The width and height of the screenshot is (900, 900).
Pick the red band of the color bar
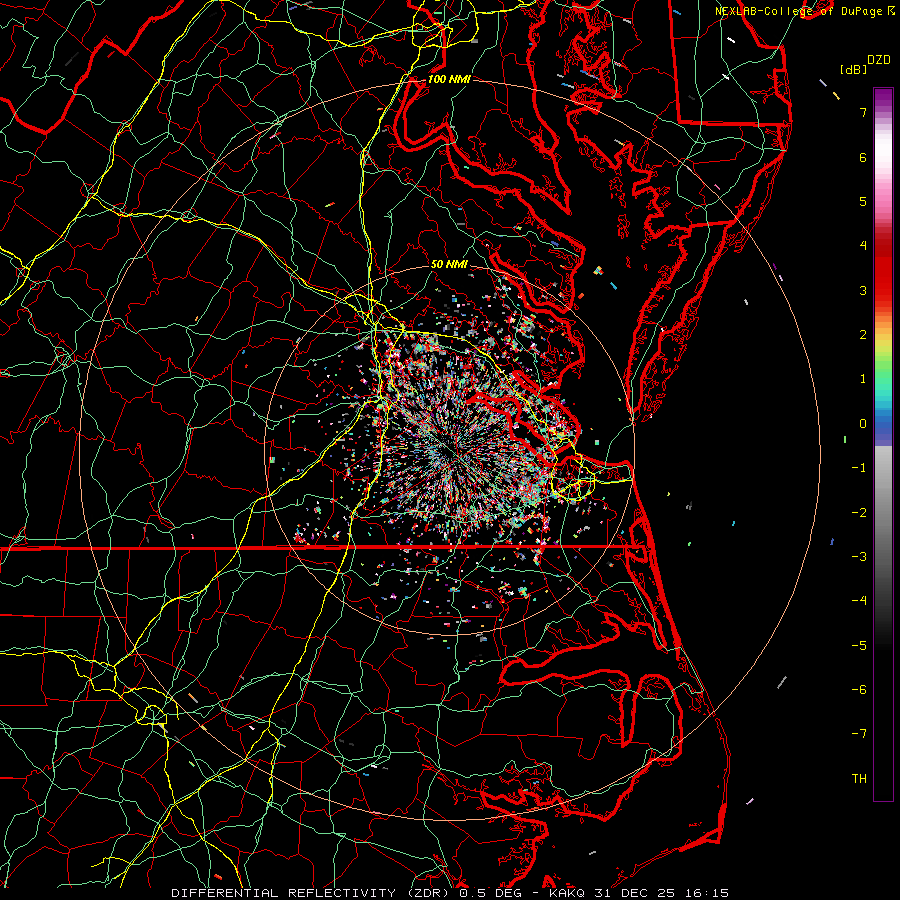point(883,276)
